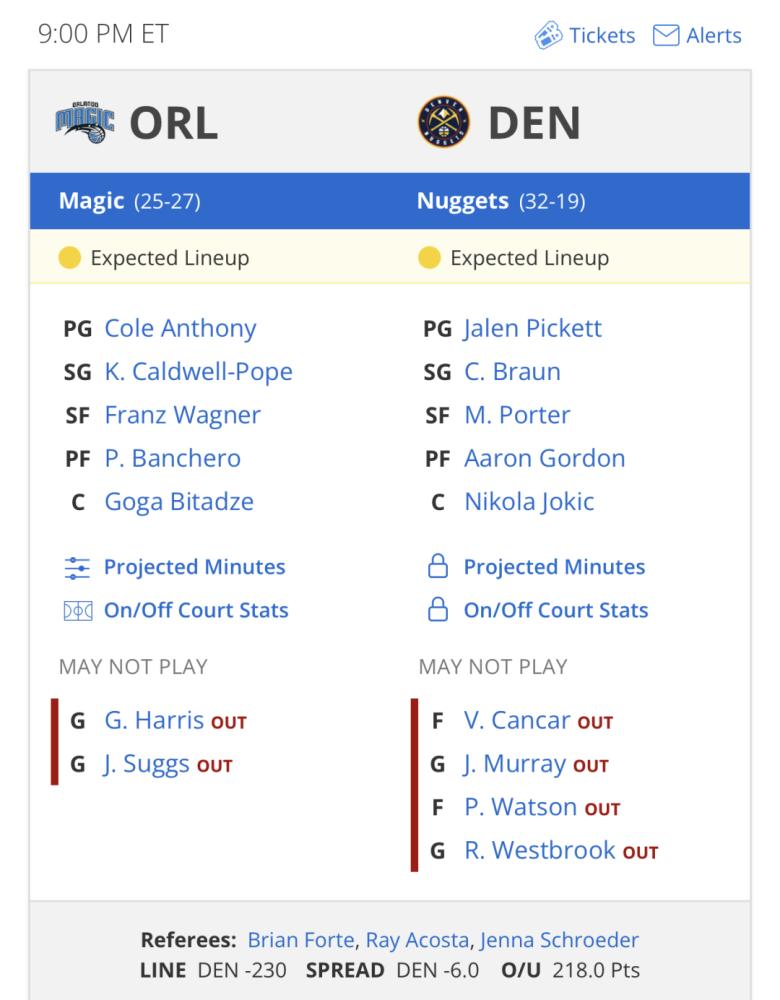The height and width of the screenshot is (1000, 780).
Task: Click the Alerts envelope icon
Action: click(x=666, y=35)
